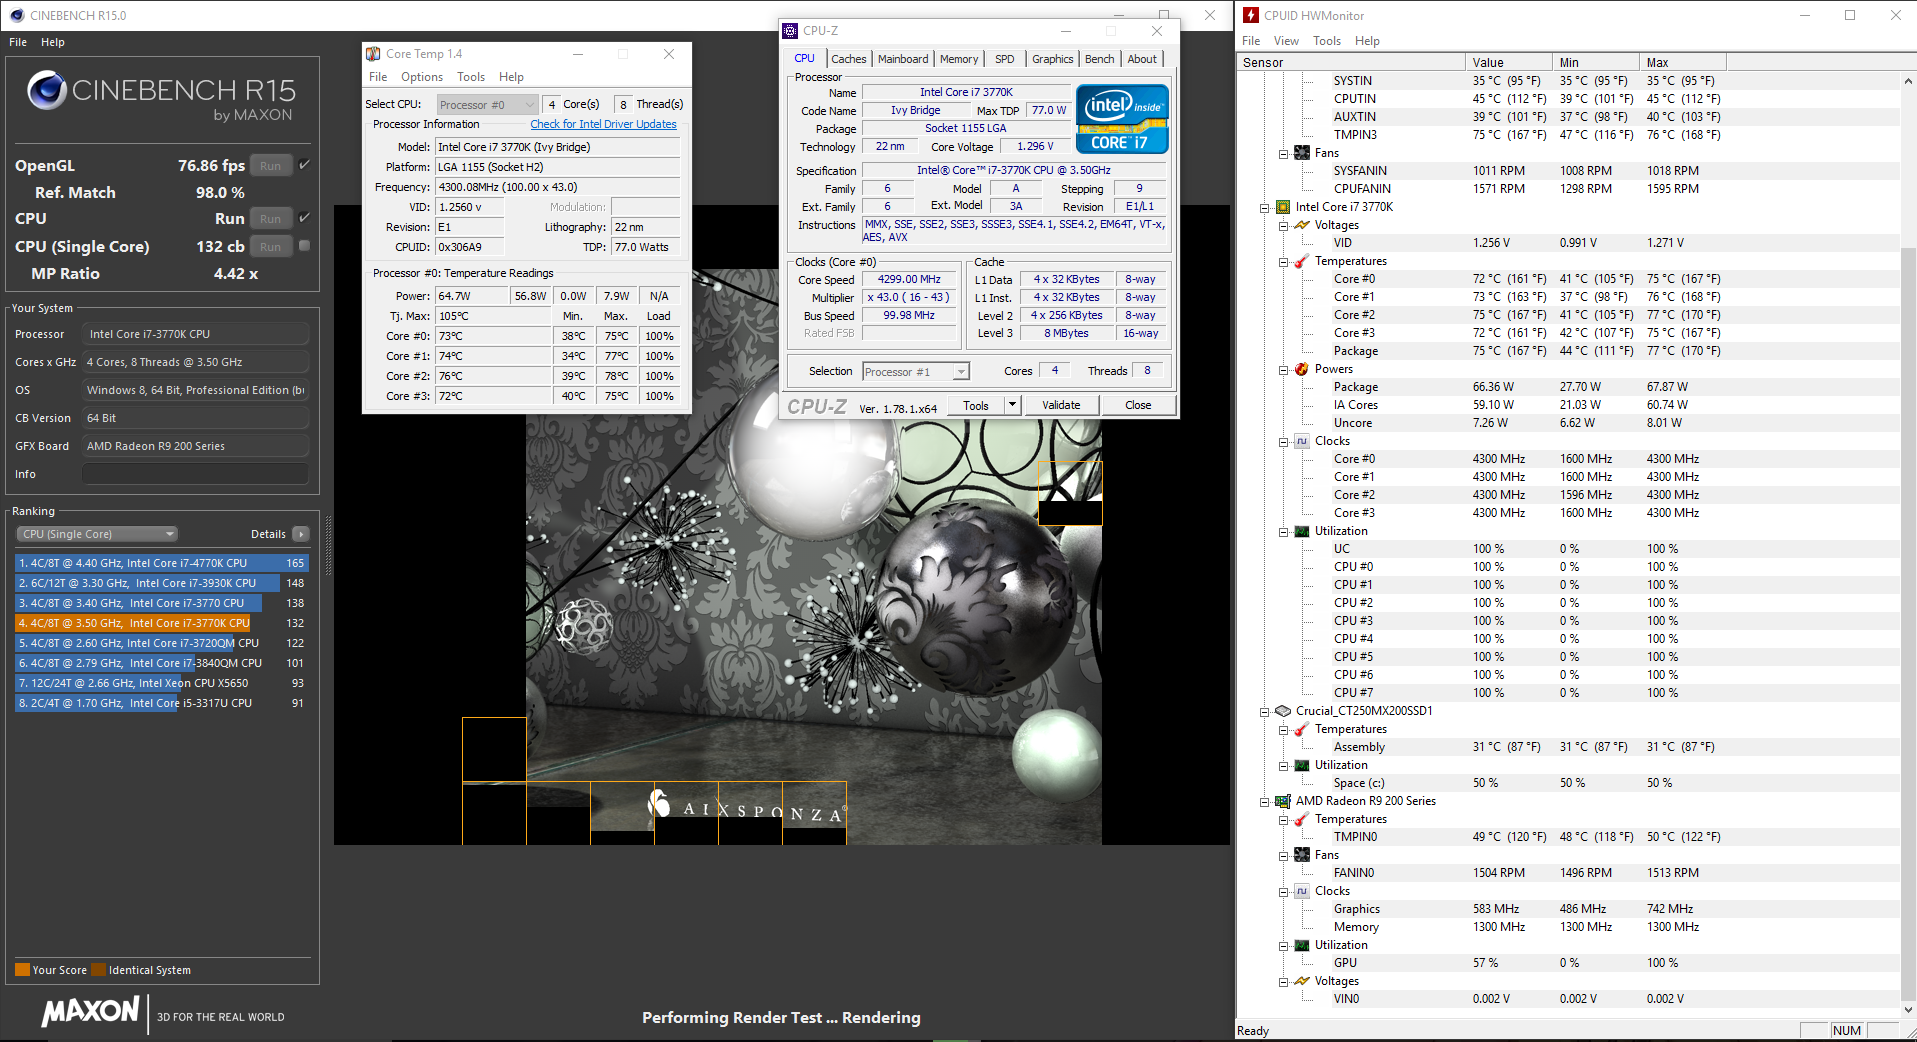
Task: Click the Cinebench title bar app icon
Action: click(x=16, y=15)
